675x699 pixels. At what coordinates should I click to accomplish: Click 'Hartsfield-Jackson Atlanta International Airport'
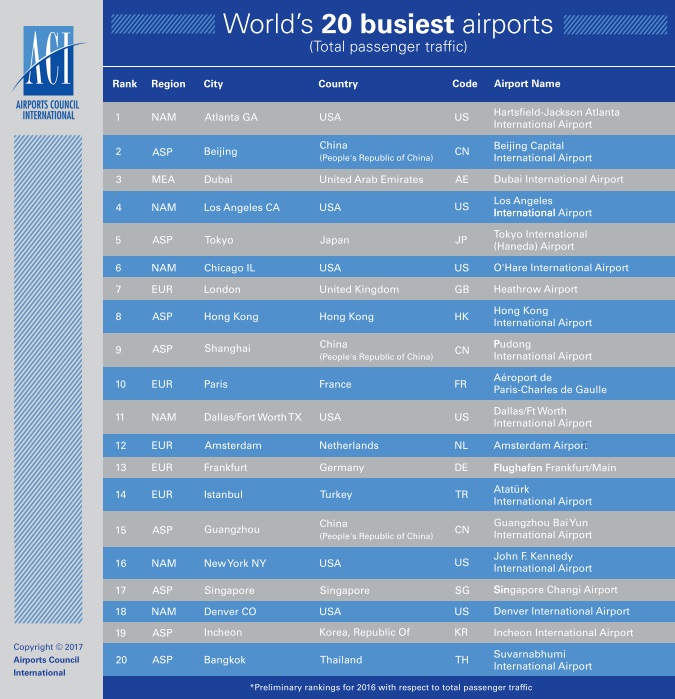pos(556,118)
